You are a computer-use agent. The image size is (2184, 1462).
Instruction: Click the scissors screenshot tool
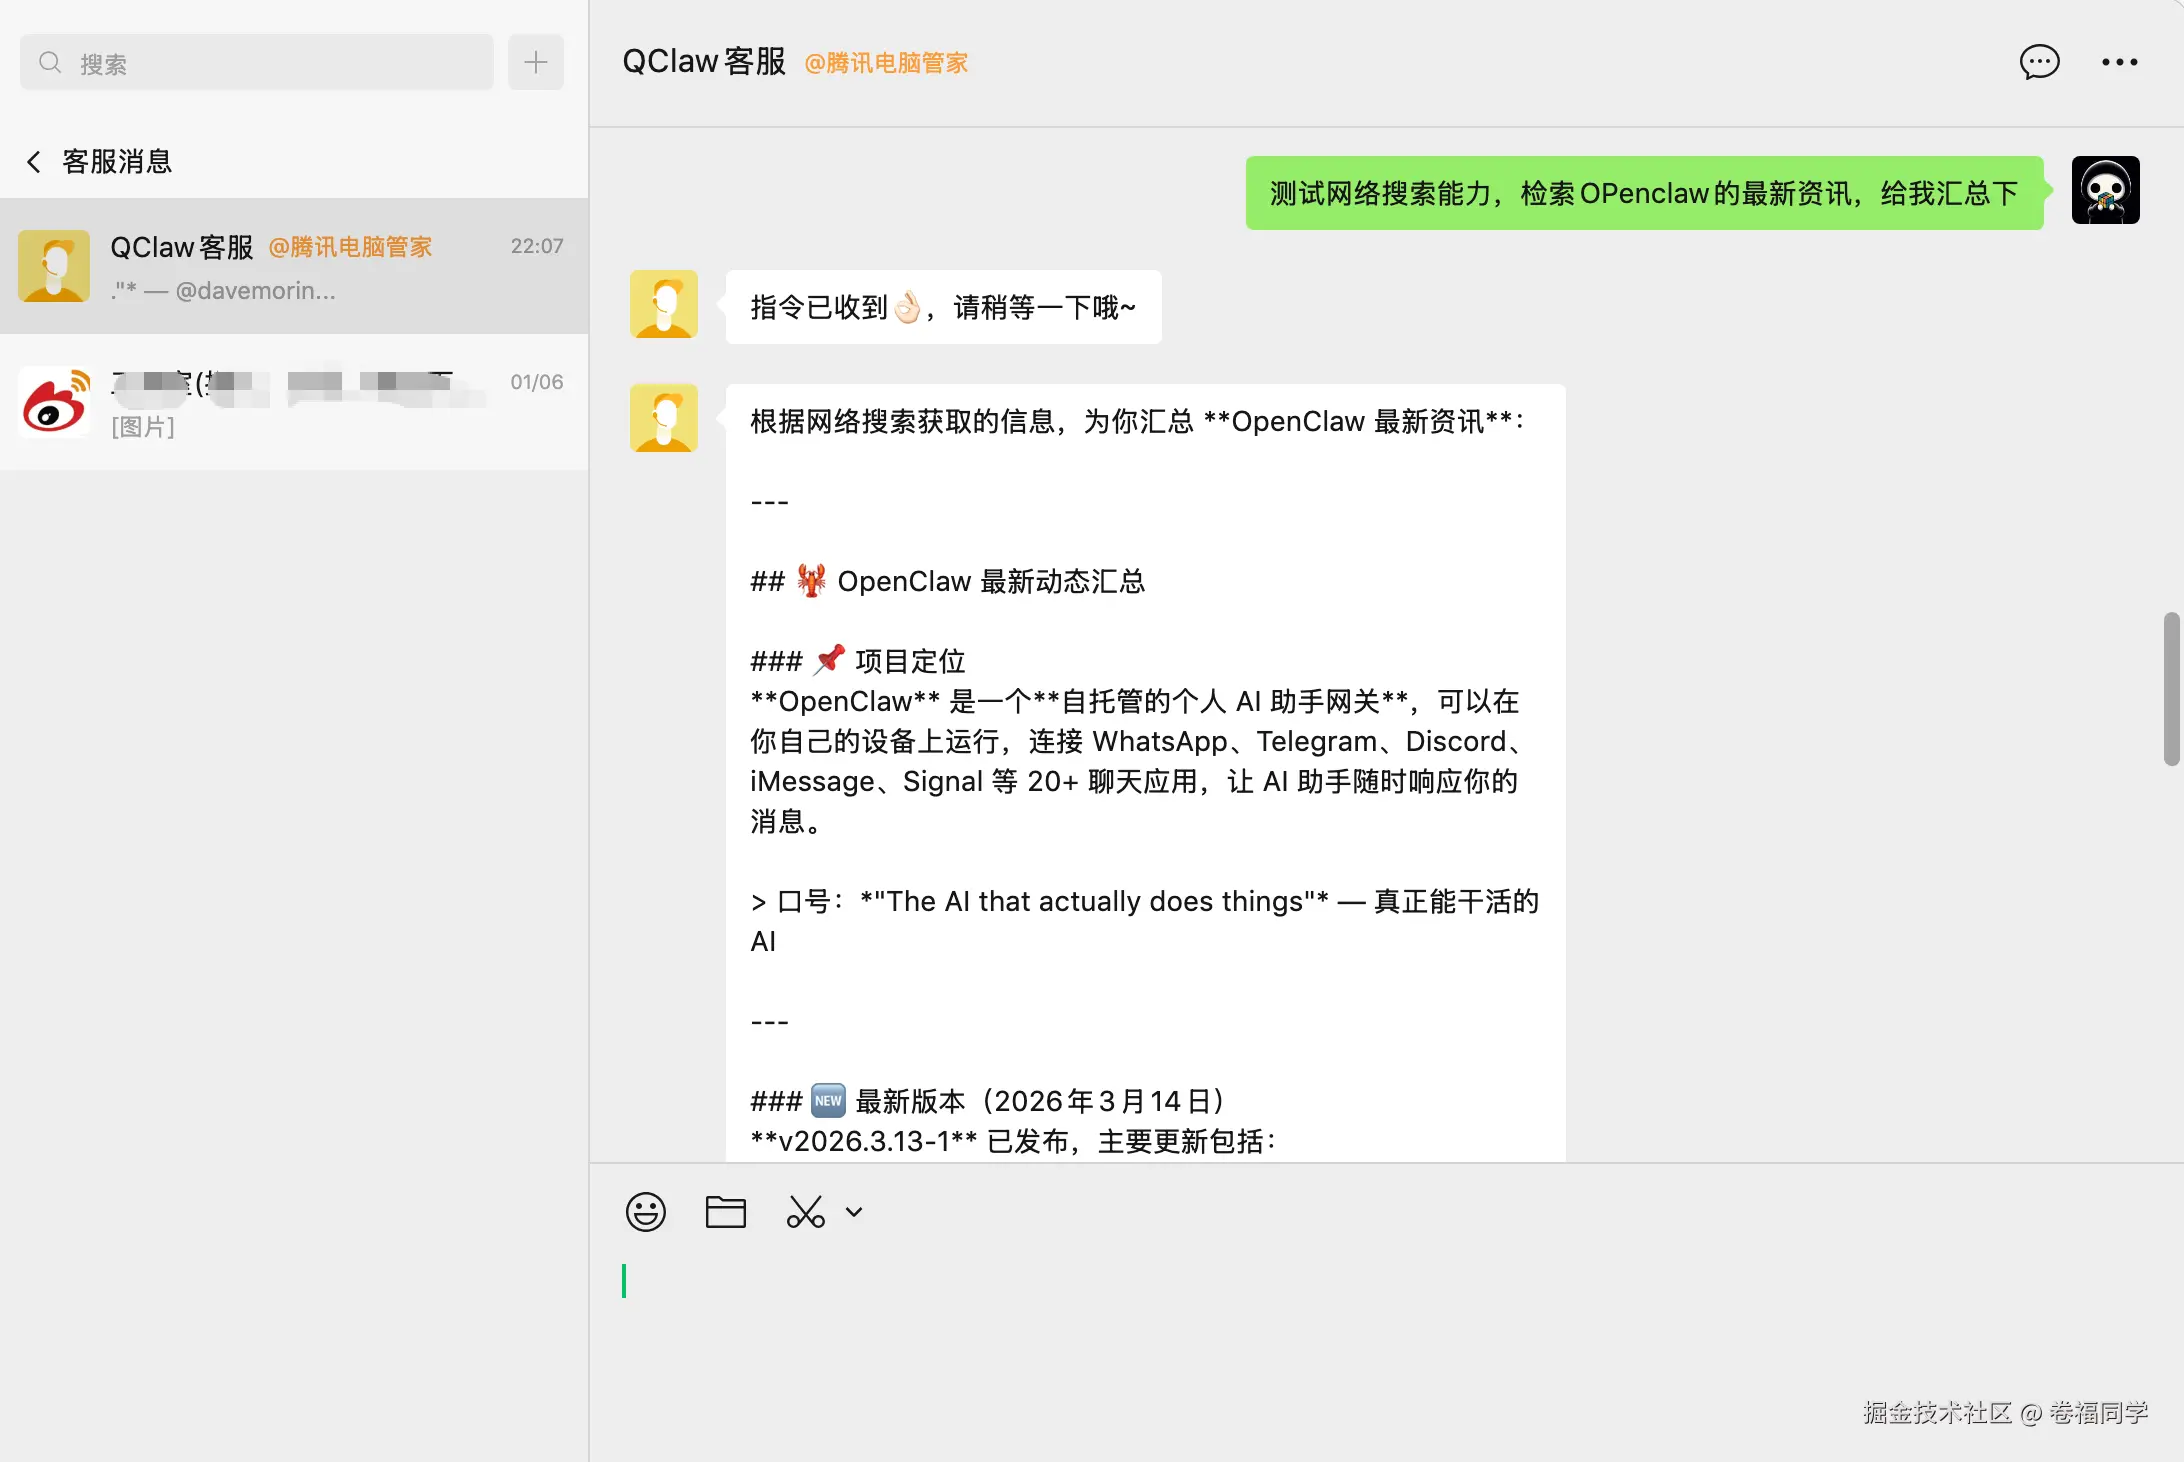coord(805,1212)
